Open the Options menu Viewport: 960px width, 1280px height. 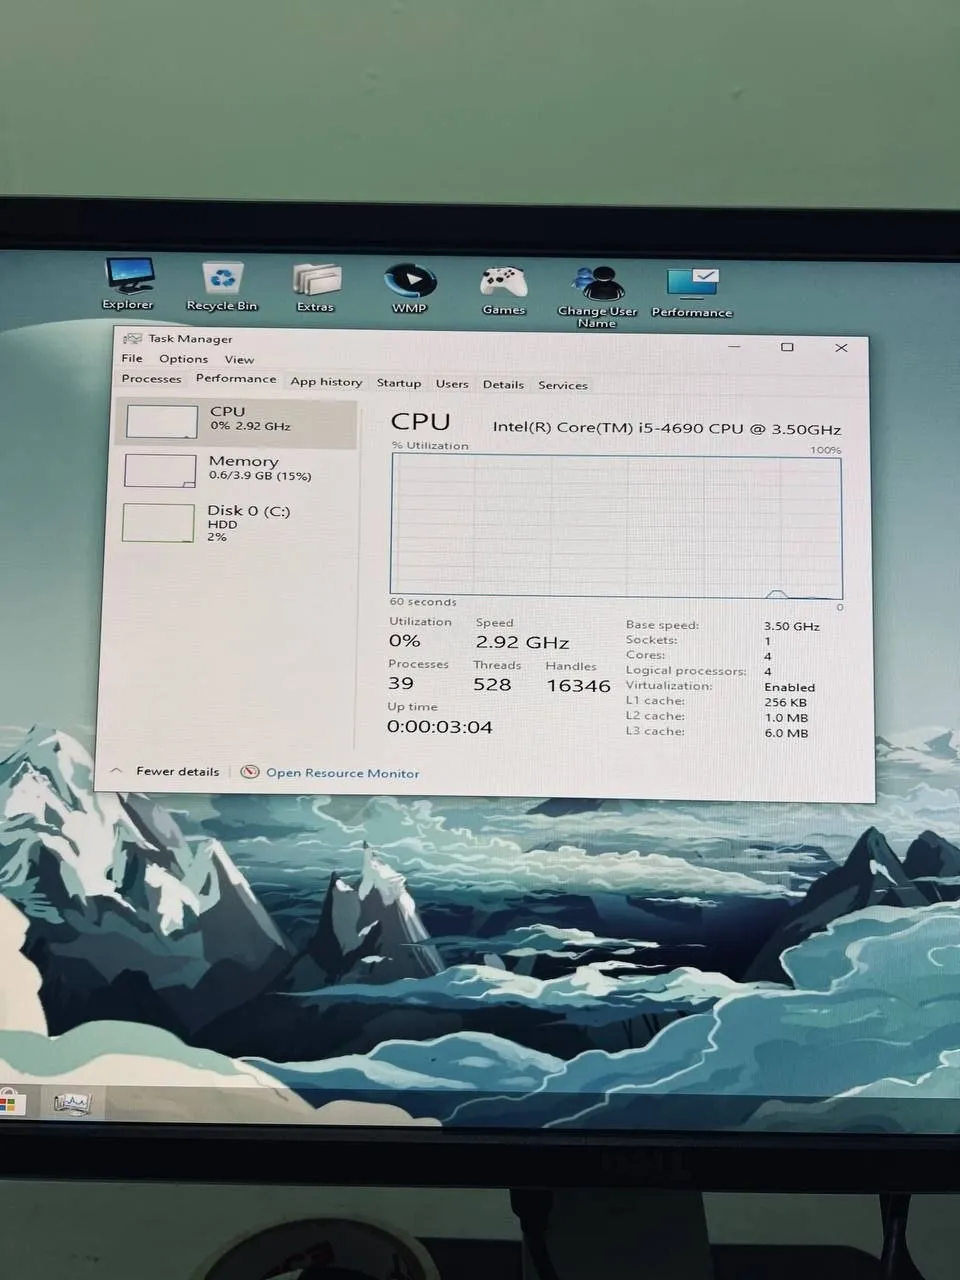point(184,359)
